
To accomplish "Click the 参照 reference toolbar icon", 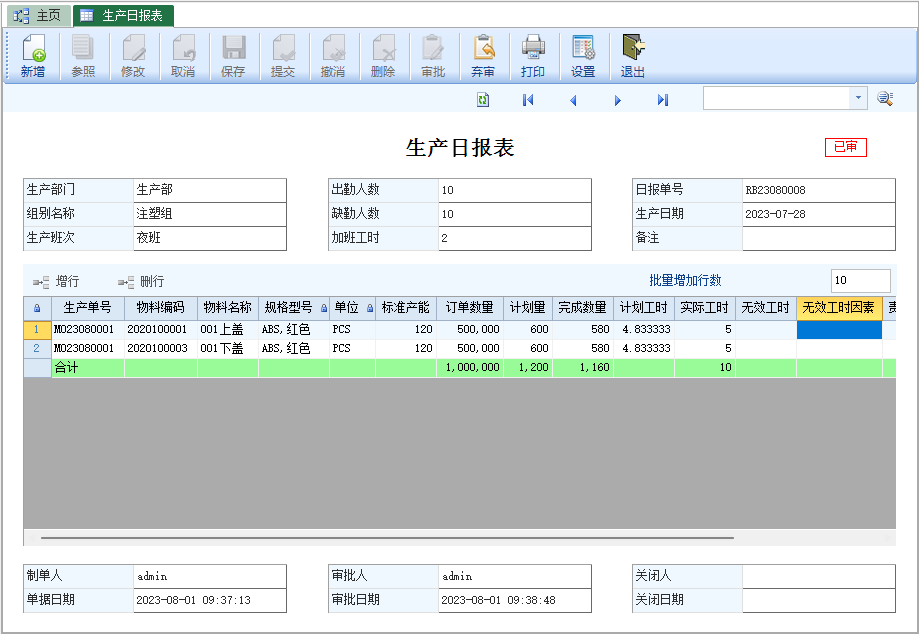I will coord(83,56).
